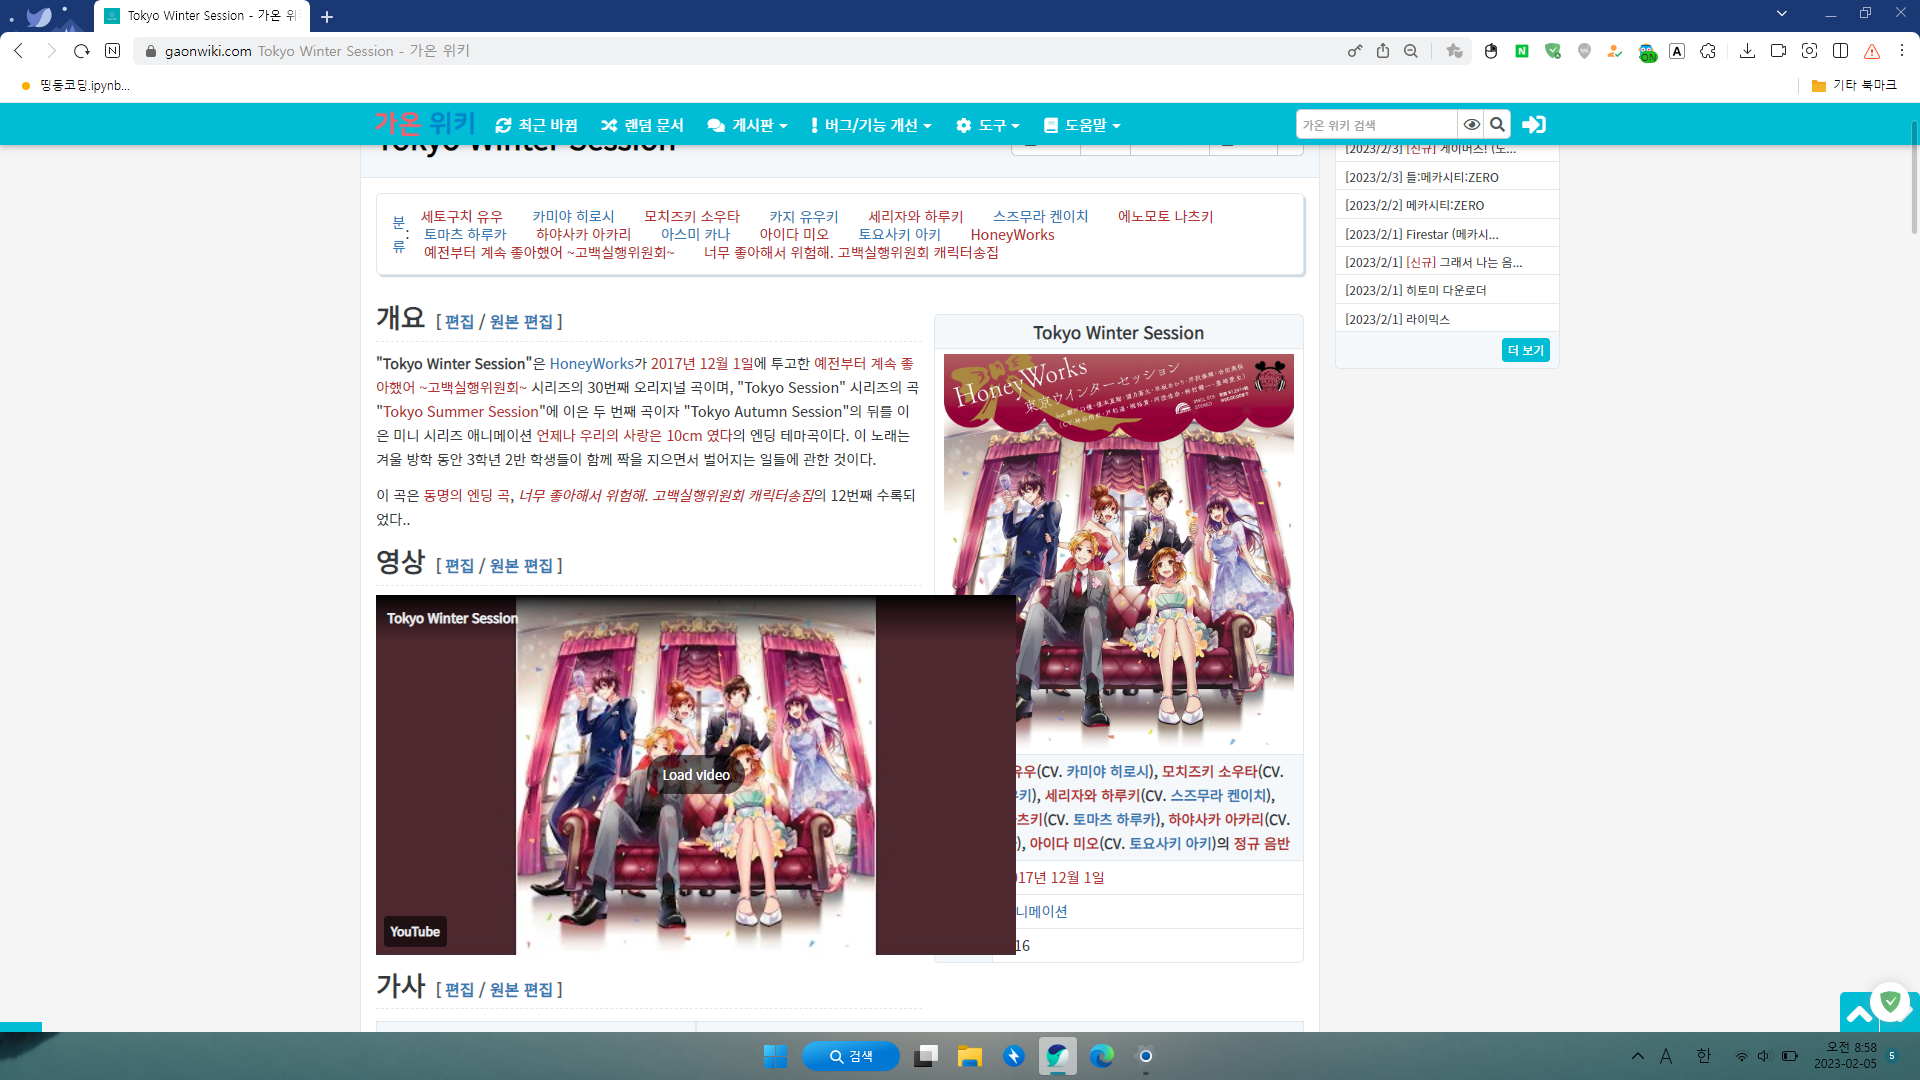This screenshot has width=1920, height=1080.
Task: Open 최근 바뀜 in the navbar
Action: coord(537,126)
